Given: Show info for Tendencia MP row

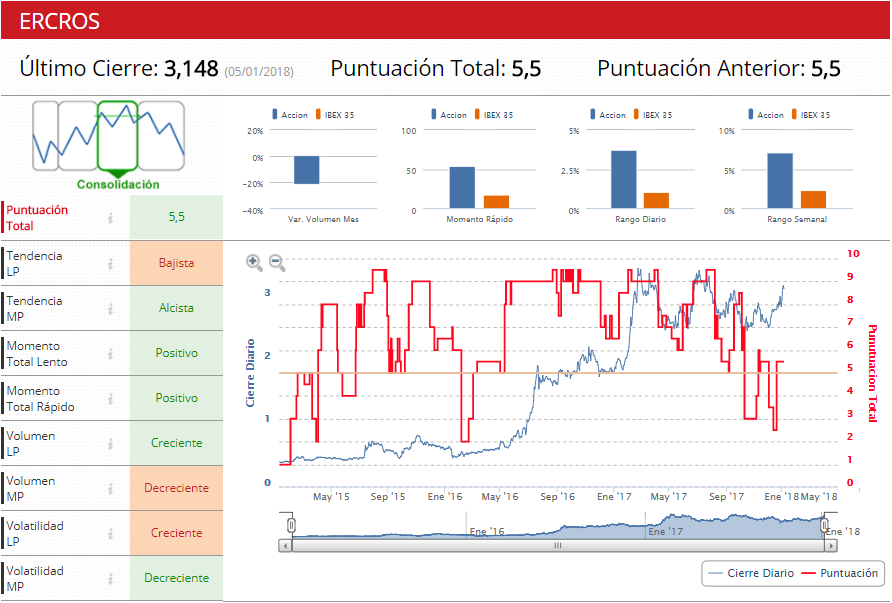Looking at the screenshot, I should click(x=111, y=308).
